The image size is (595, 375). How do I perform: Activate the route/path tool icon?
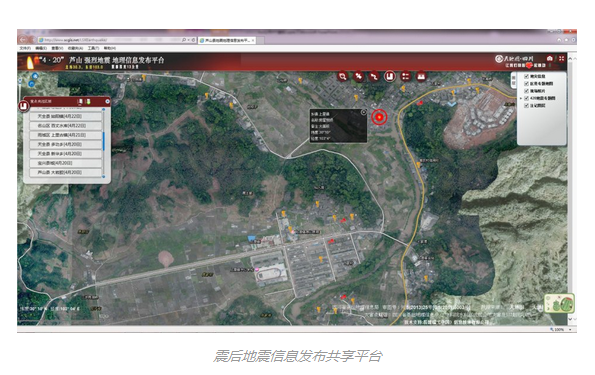pos(374,76)
